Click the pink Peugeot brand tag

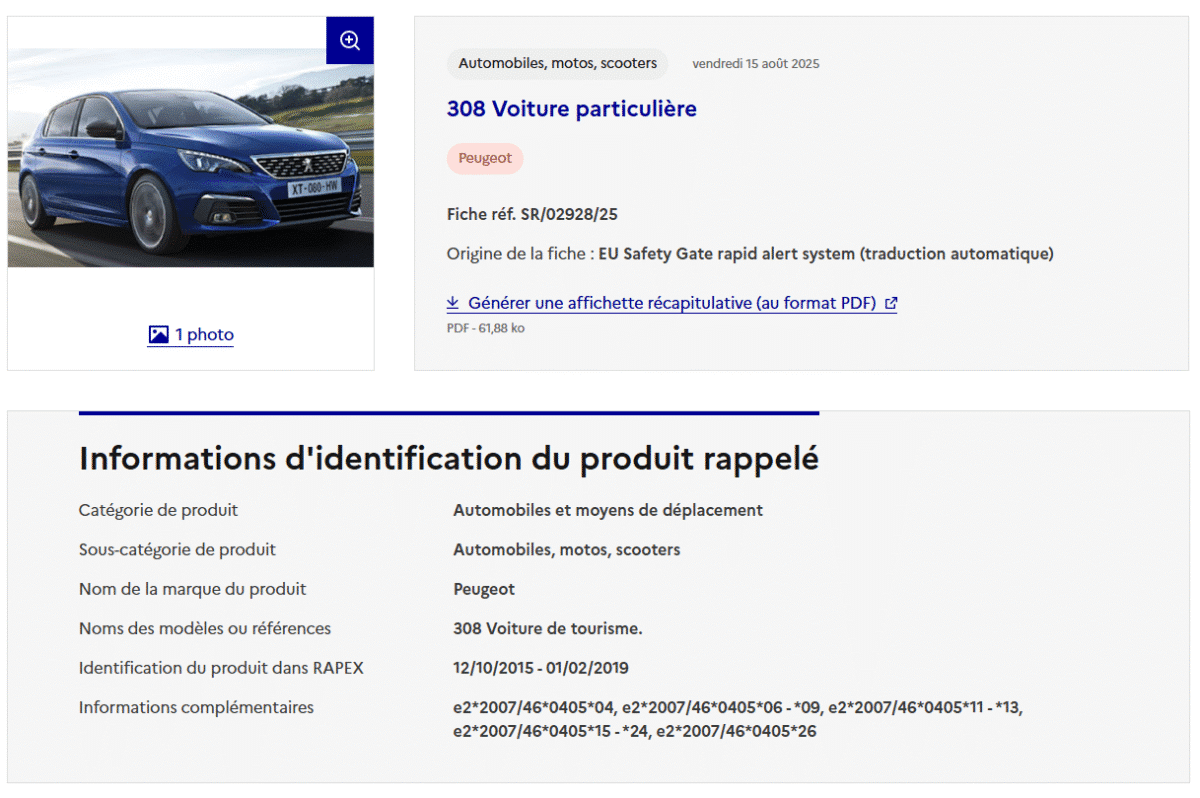[x=485, y=158]
